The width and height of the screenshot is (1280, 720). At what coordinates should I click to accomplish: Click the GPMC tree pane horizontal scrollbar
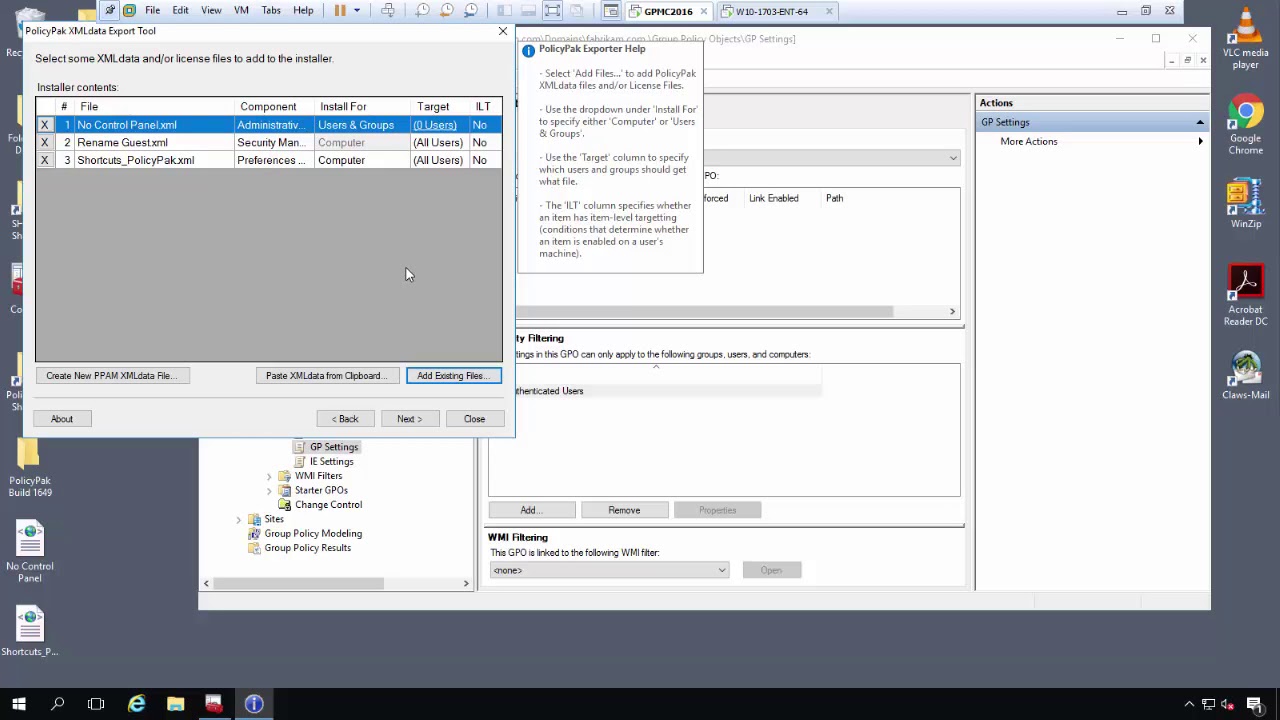click(298, 583)
